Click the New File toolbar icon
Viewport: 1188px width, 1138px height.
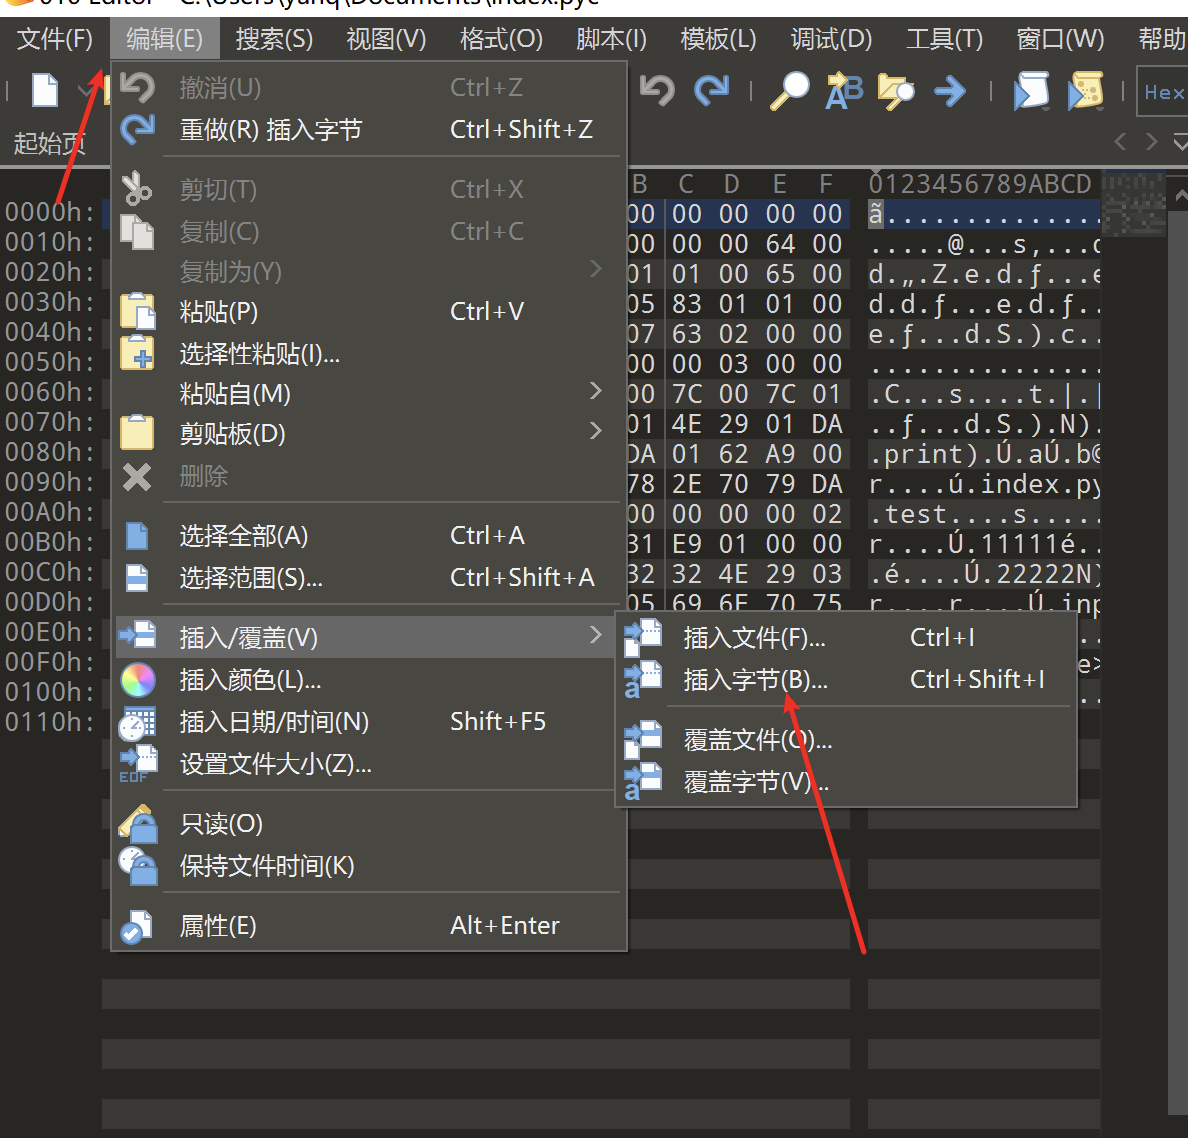[45, 90]
